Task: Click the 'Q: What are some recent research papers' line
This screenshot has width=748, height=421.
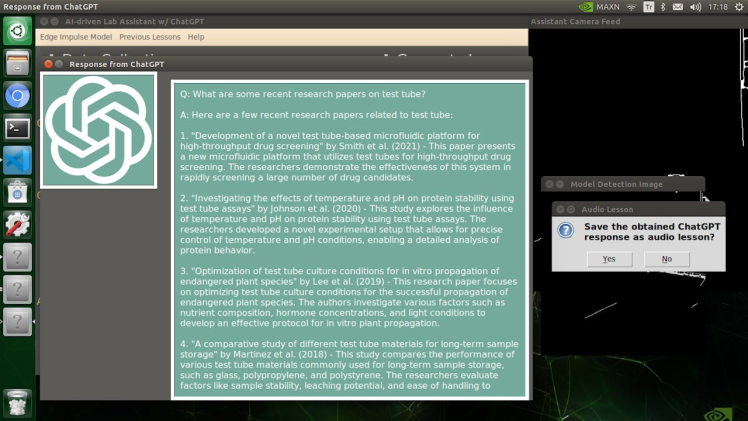Action: point(303,94)
